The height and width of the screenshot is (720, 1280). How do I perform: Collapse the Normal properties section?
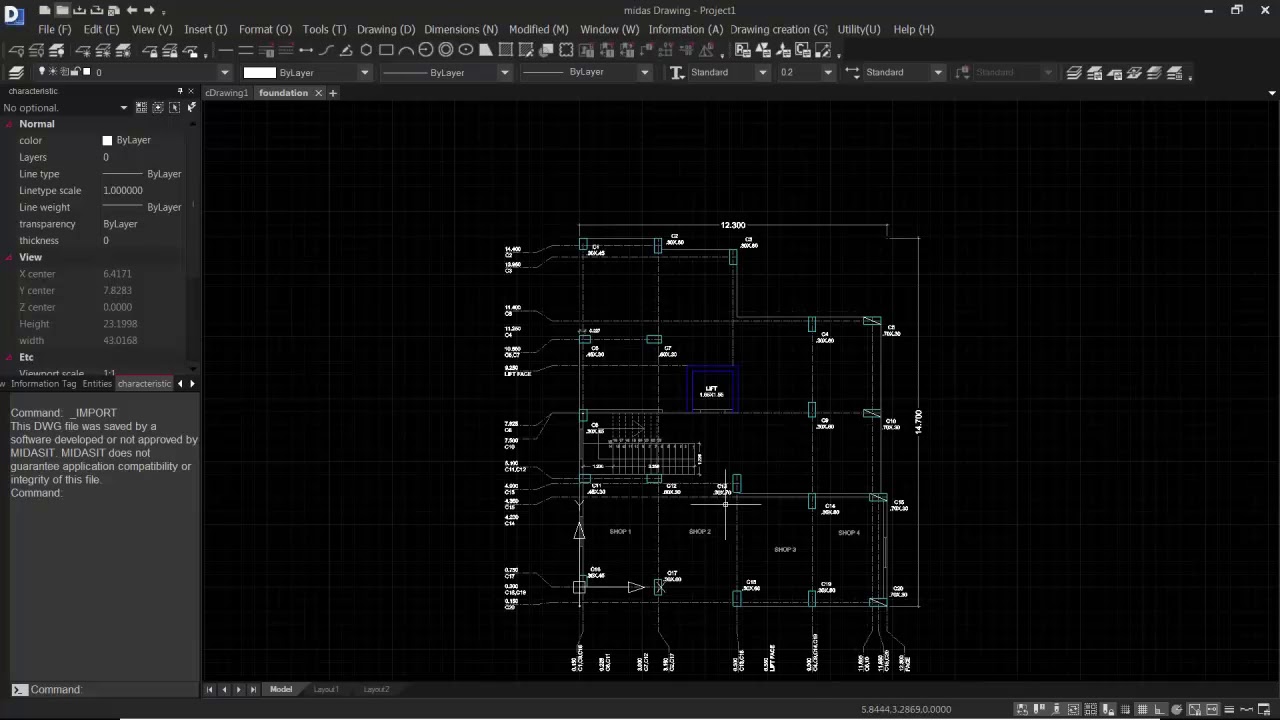pyautogui.click(x=10, y=124)
